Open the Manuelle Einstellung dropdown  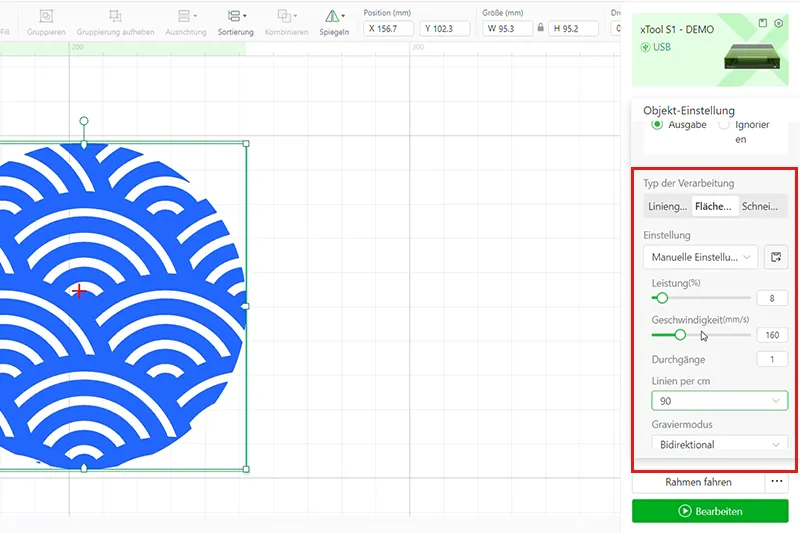click(x=701, y=257)
